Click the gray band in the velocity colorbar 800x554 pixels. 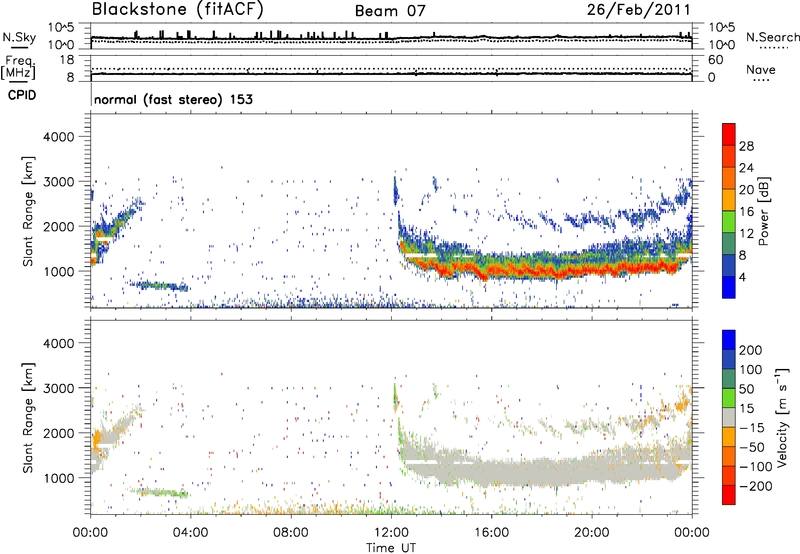729,417
